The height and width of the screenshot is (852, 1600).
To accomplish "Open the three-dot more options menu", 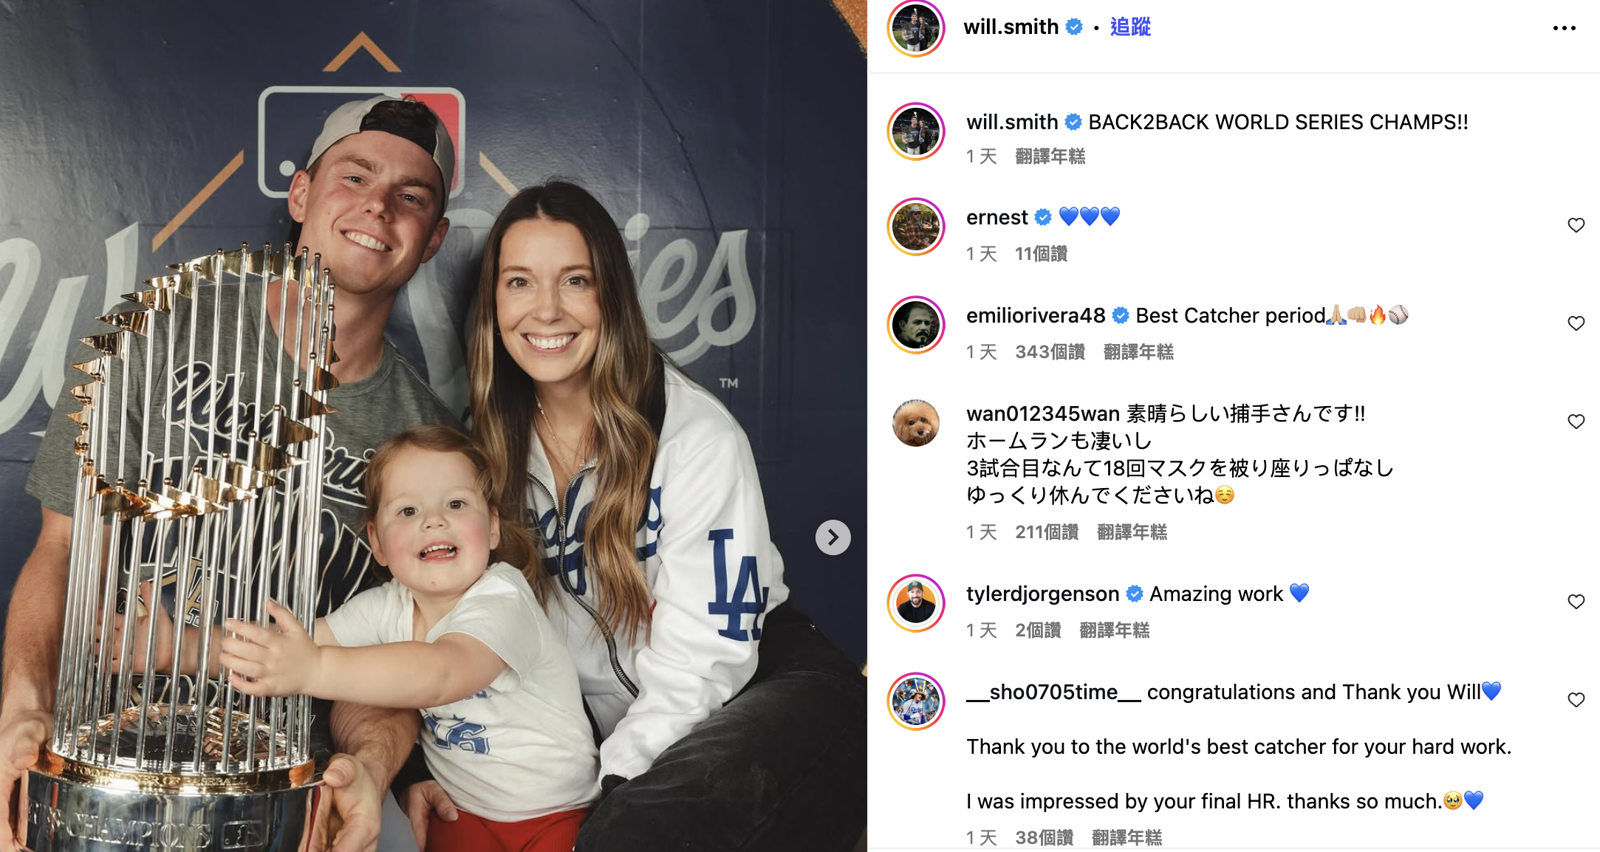I will click(1564, 28).
